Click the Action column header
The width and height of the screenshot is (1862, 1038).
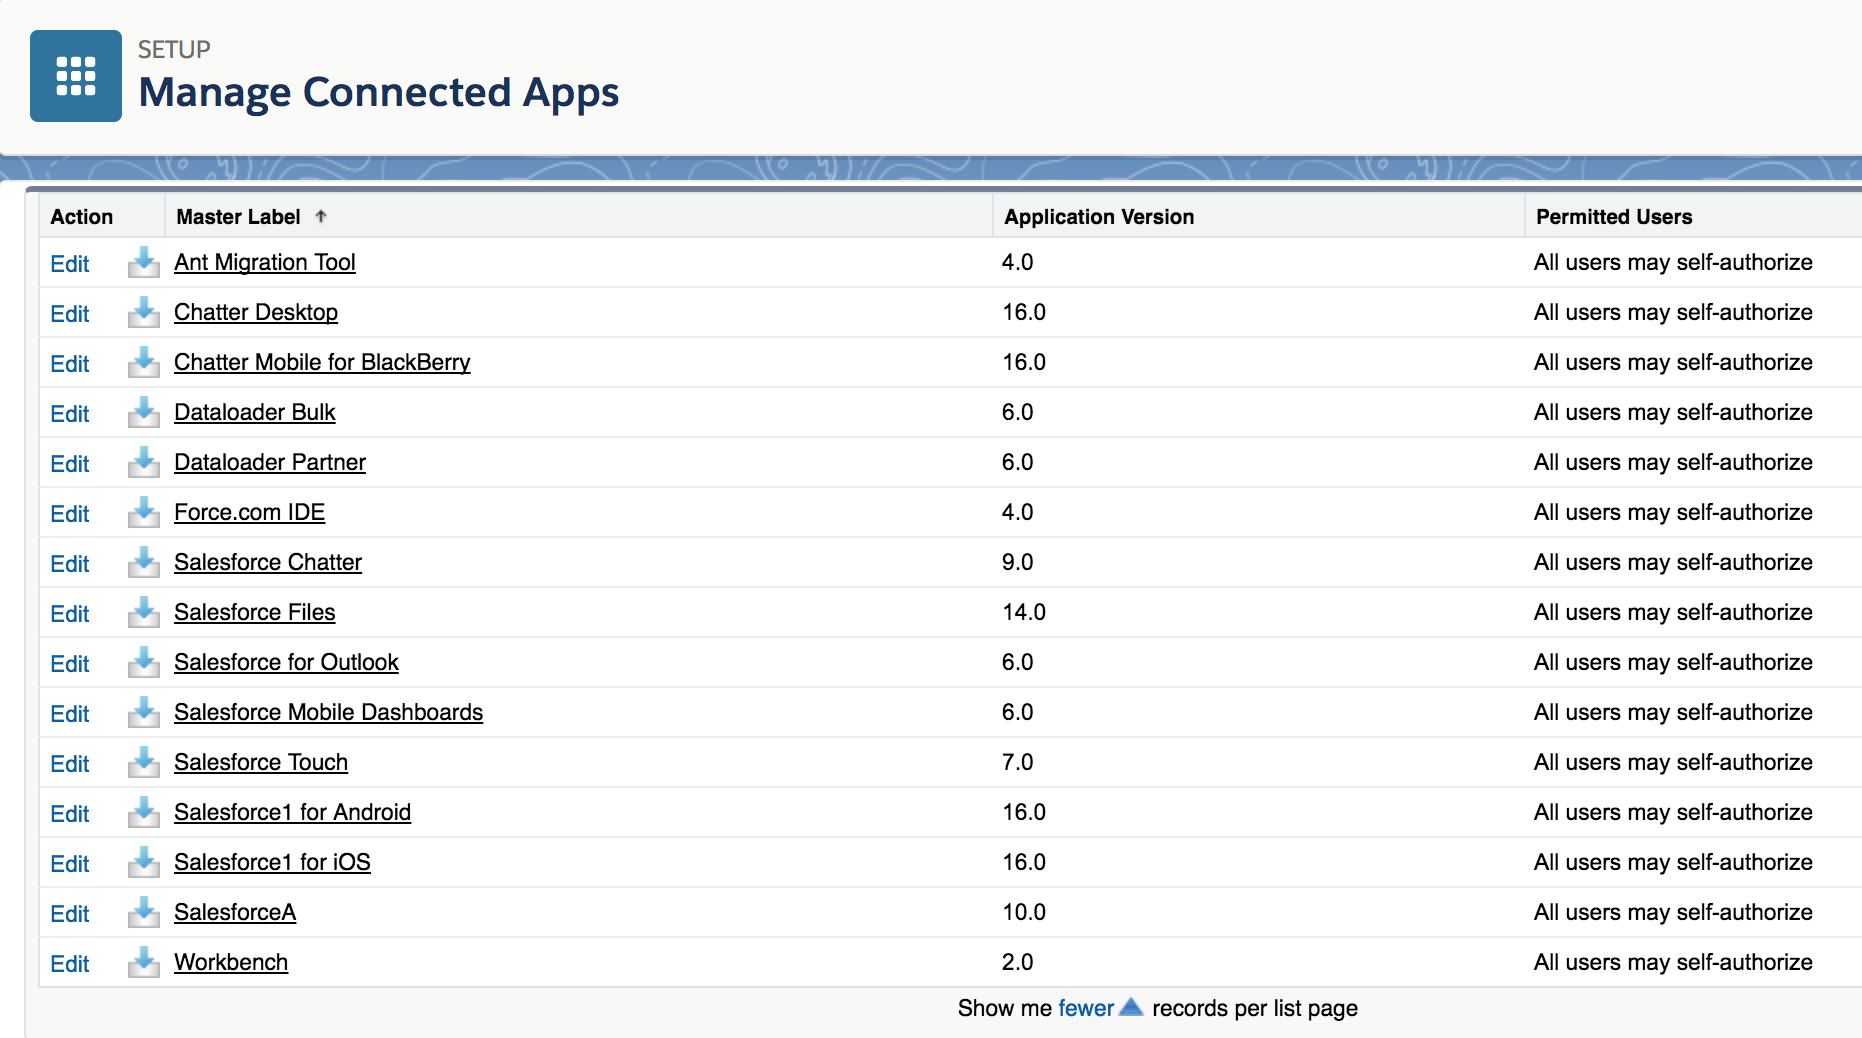[82, 217]
